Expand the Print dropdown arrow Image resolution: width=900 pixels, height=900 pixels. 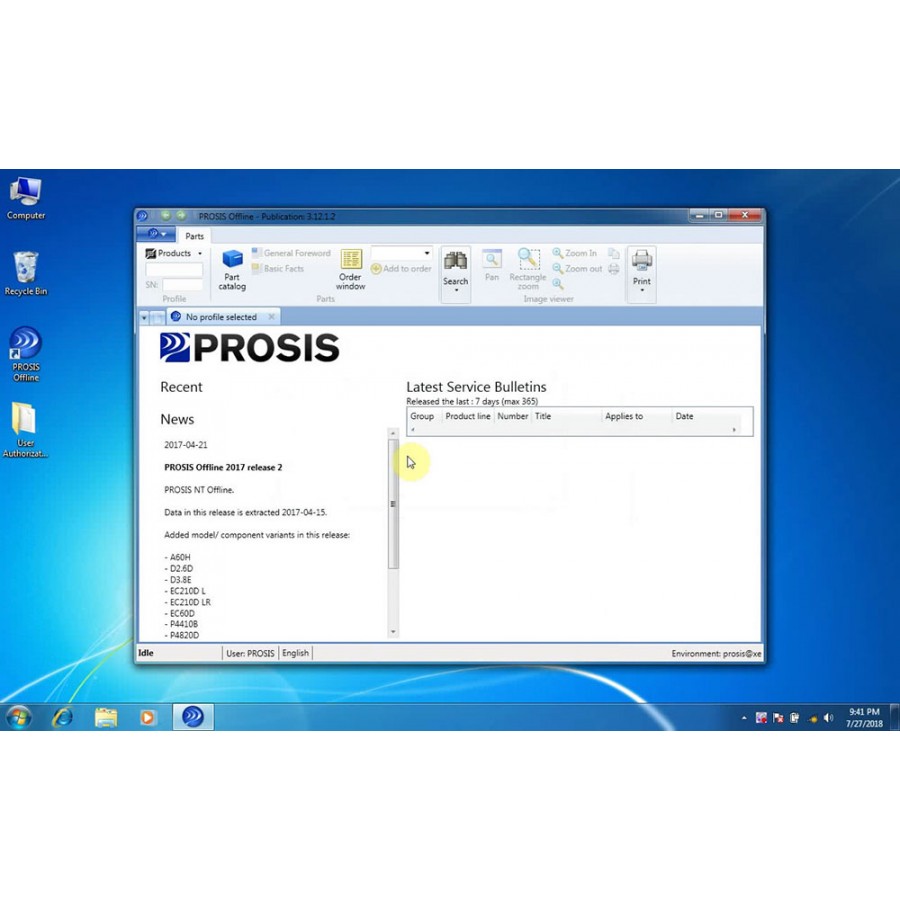pos(642,291)
